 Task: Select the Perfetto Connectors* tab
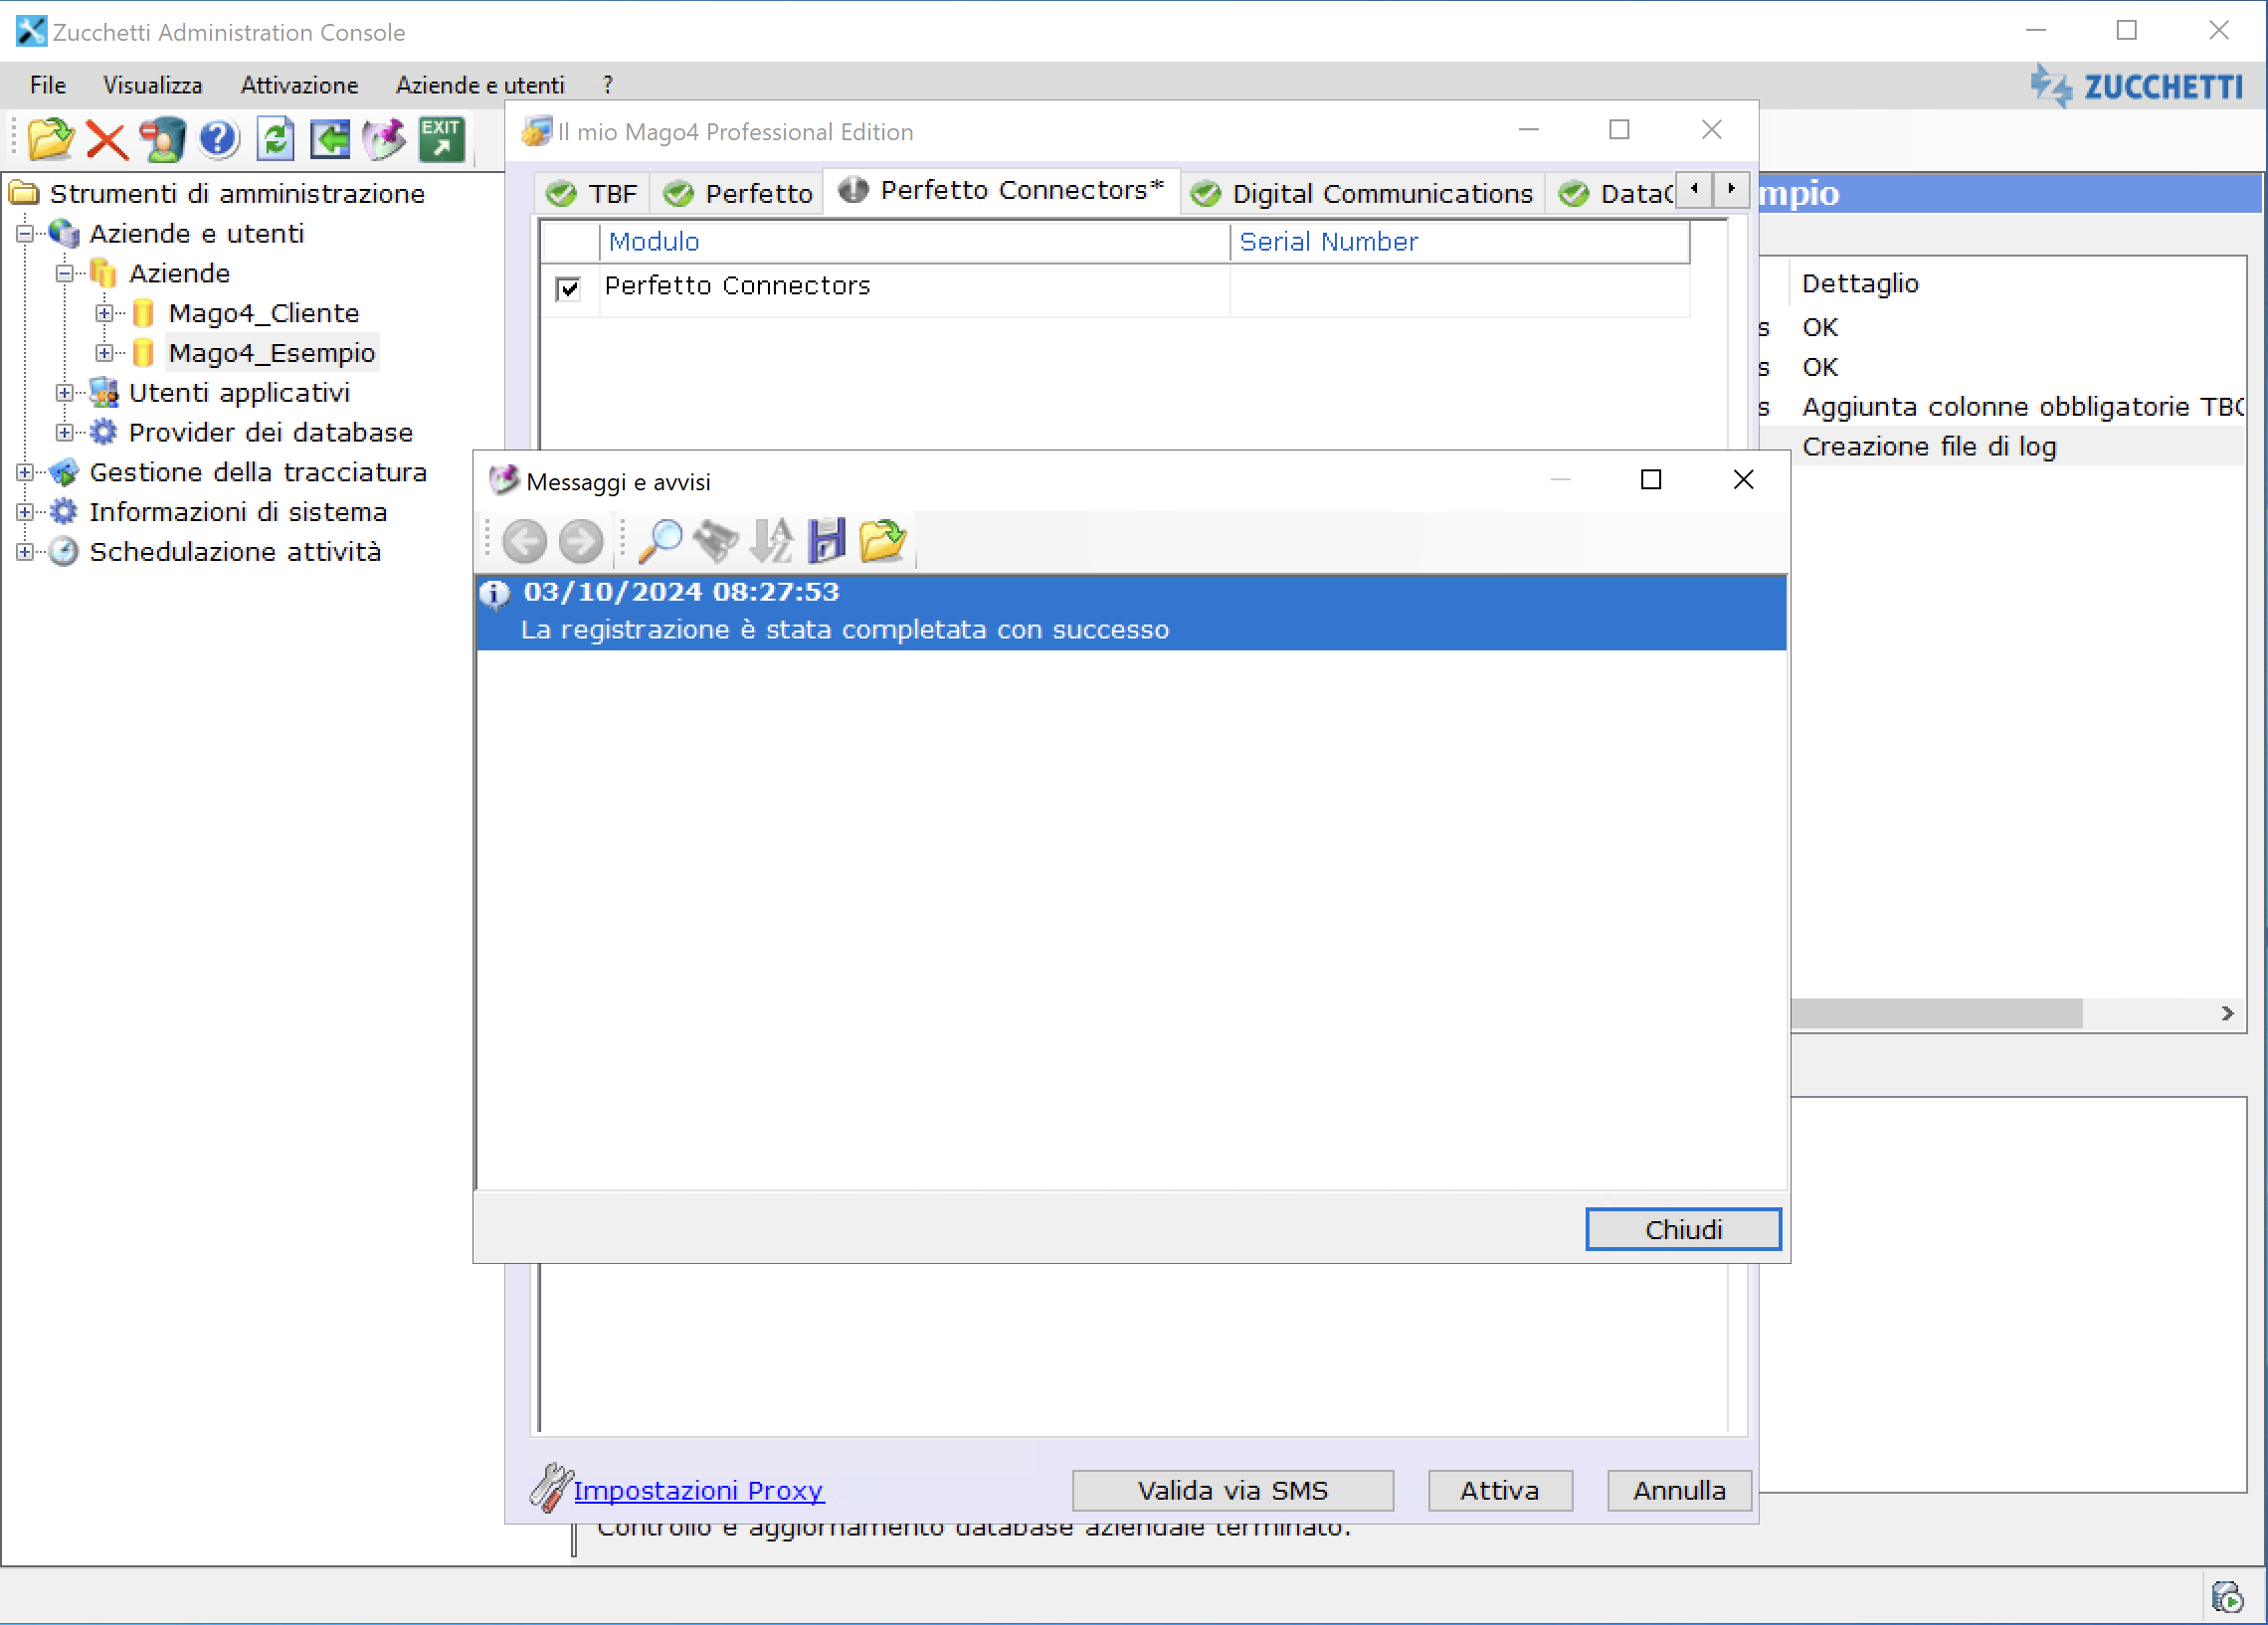click(x=1001, y=190)
